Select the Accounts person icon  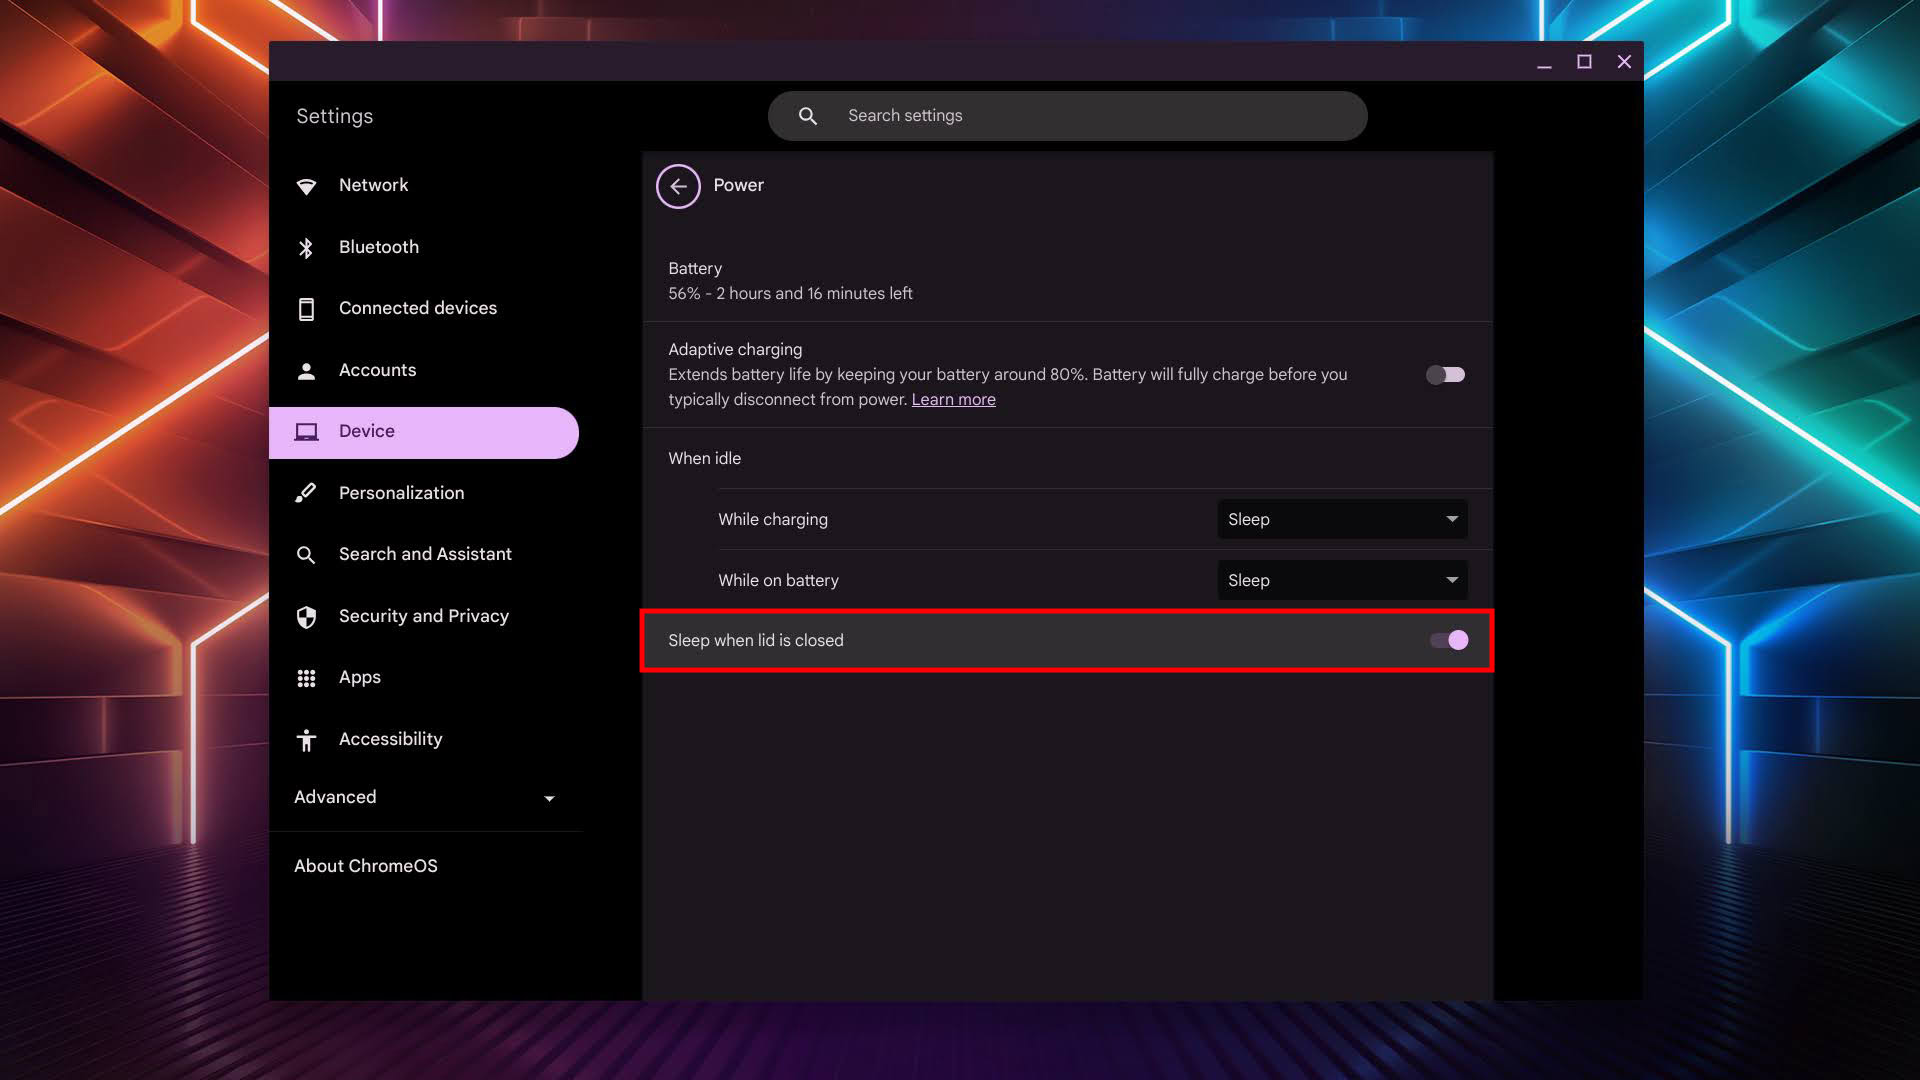[306, 370]
